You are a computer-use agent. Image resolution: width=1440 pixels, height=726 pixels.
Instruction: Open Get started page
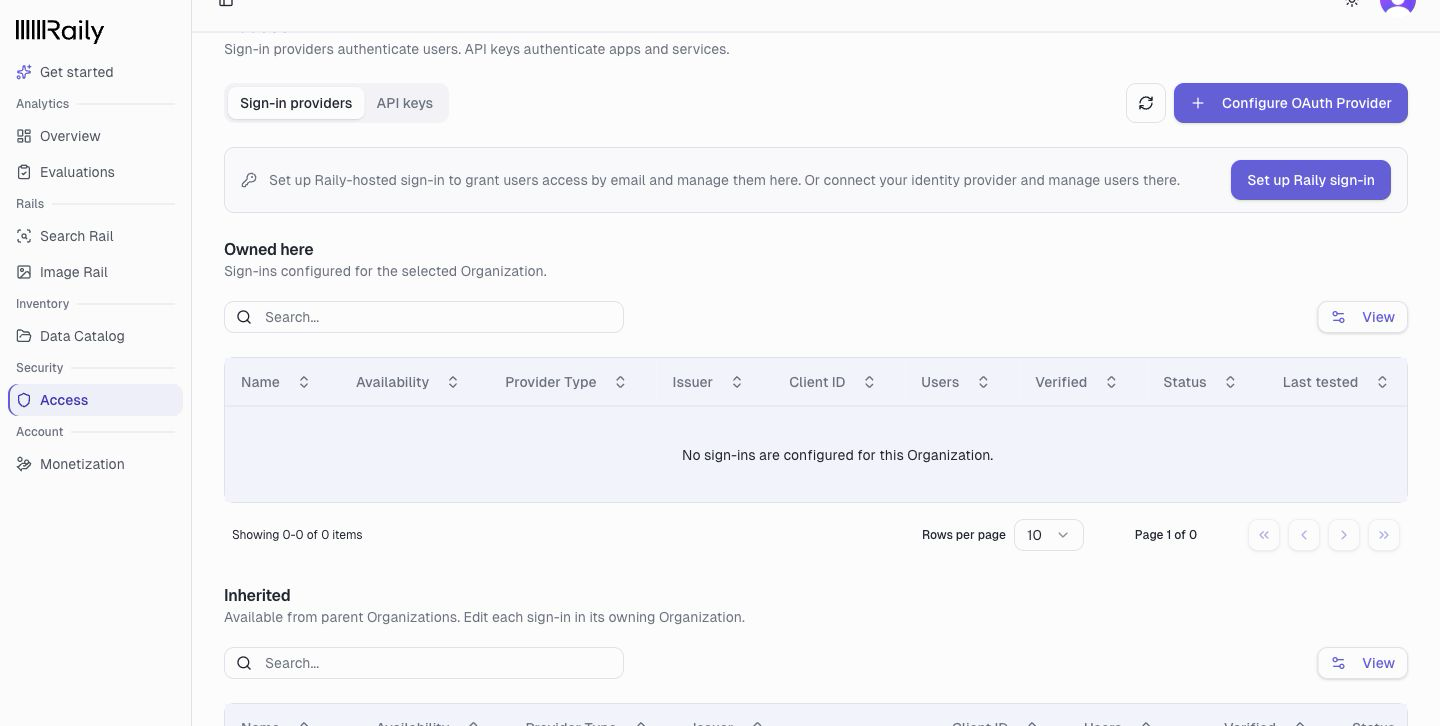(x=95, y=72)
